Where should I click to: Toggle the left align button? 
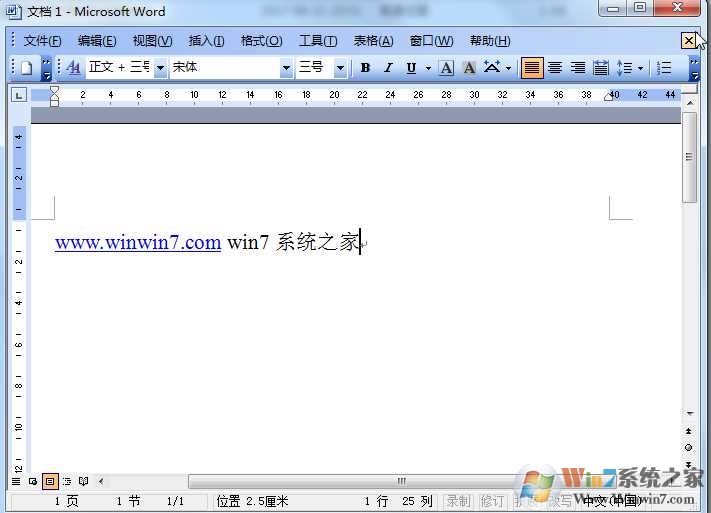532,68
